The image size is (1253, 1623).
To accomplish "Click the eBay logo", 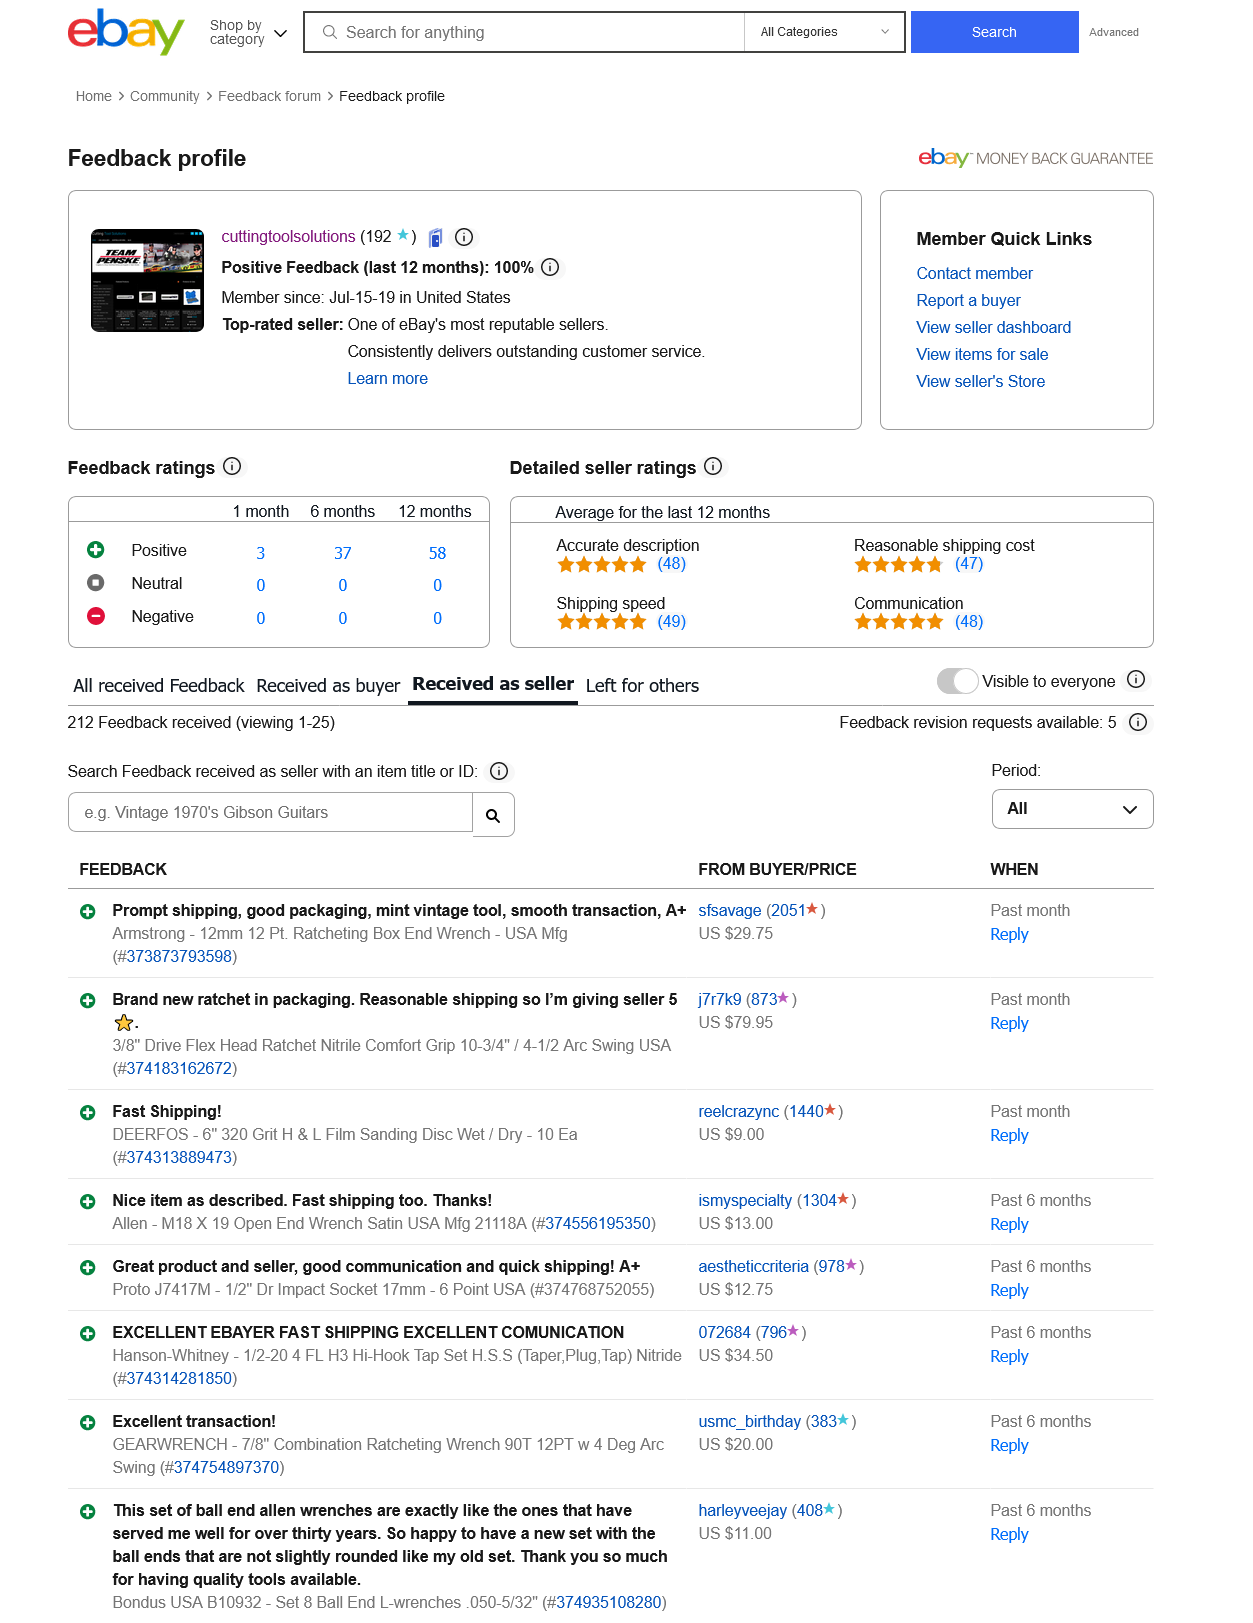I will pos(126,32).
